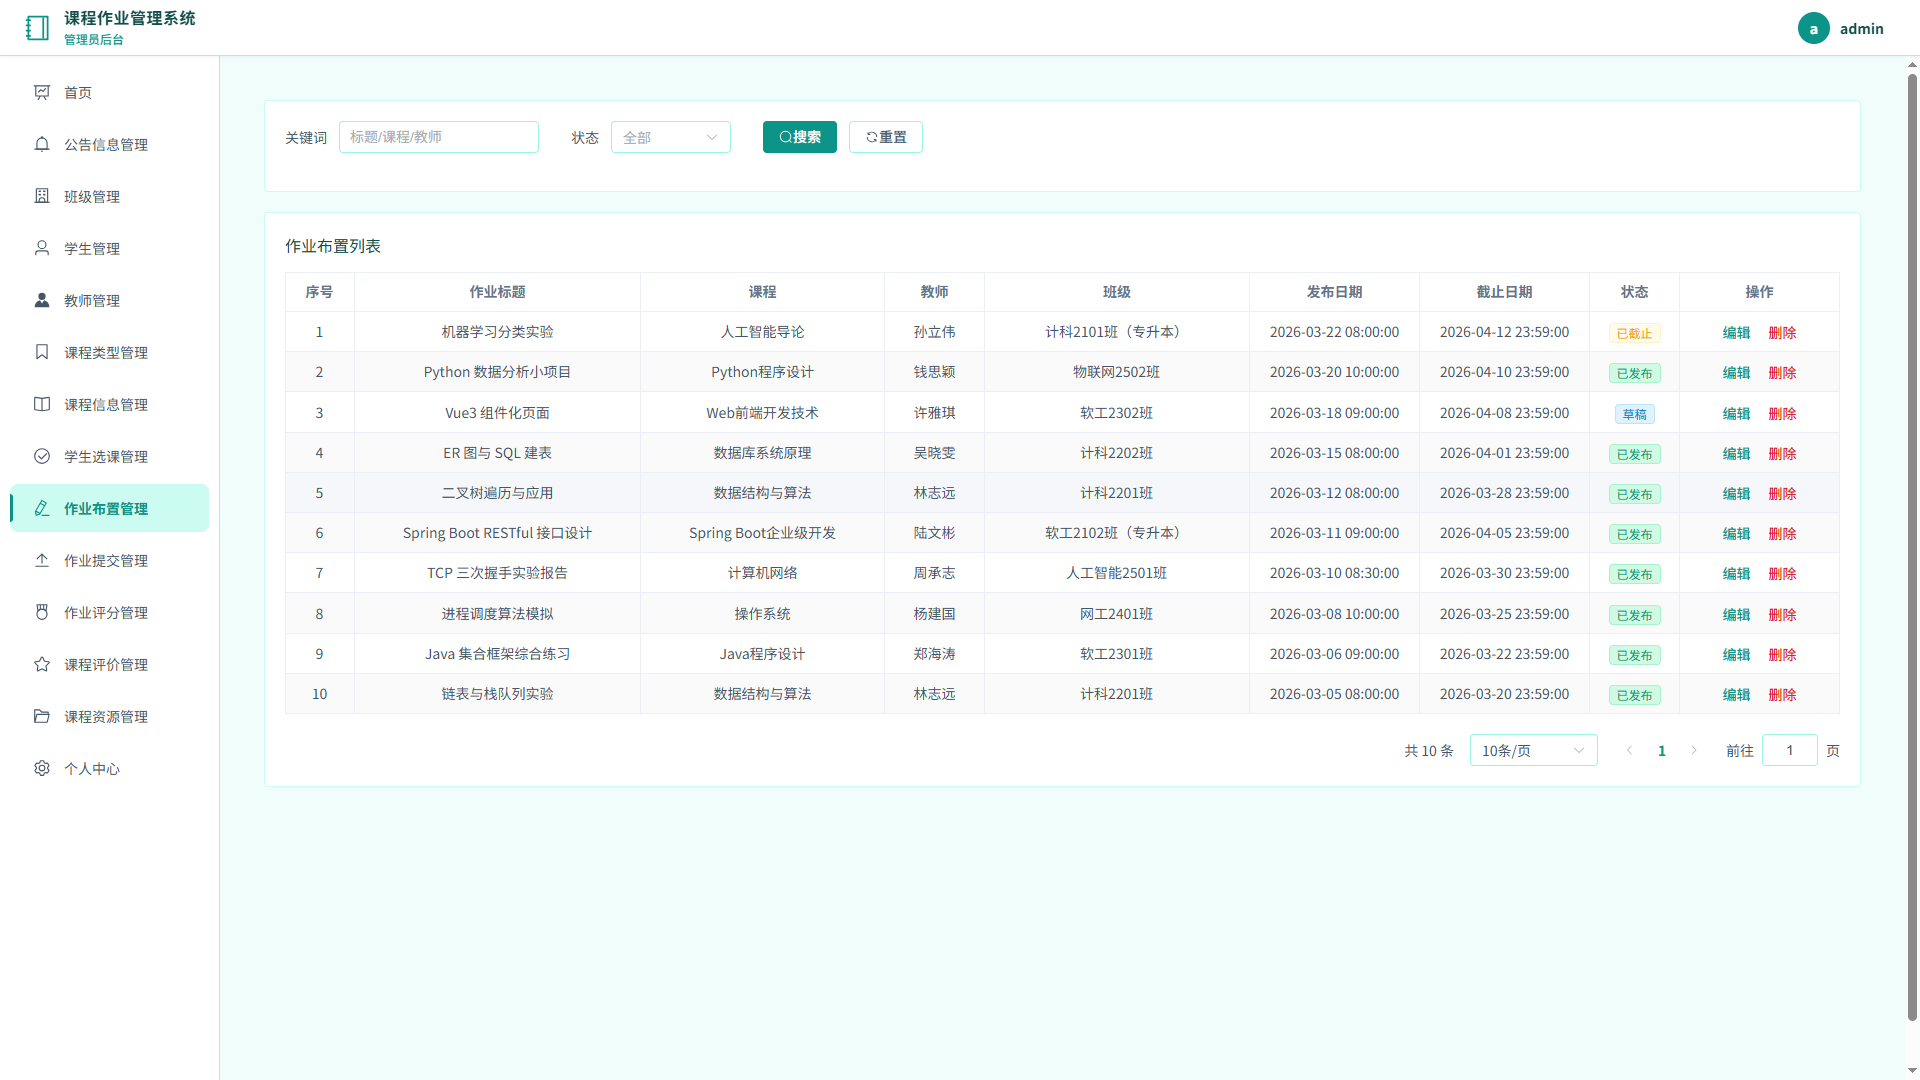Delete the 链表与栈队列实验 row
1920x1080 pixels.
click(x=1782, y=694)
